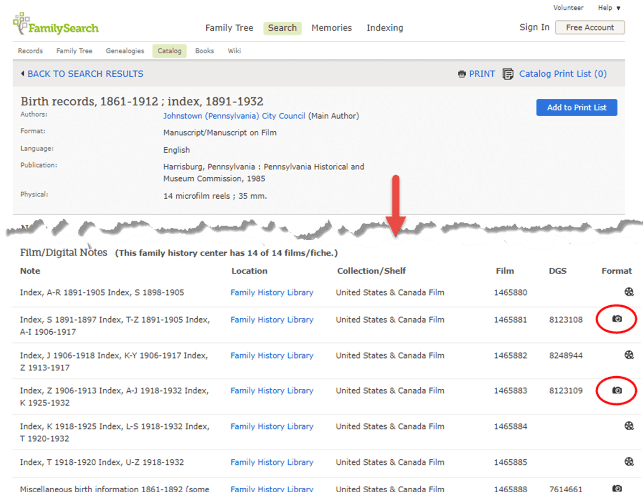Switch to the Family Tree sub-tab

(x=74, y=51)
